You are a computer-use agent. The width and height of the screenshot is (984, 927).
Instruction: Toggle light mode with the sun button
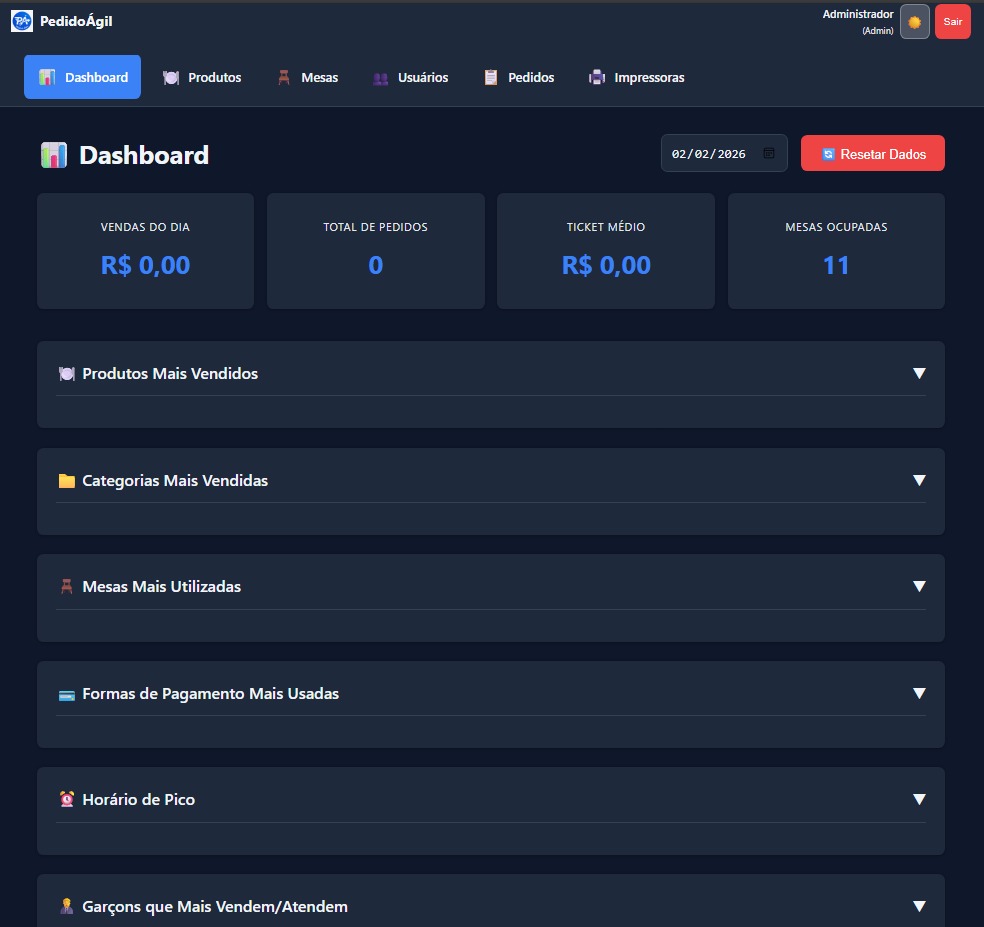915,21
